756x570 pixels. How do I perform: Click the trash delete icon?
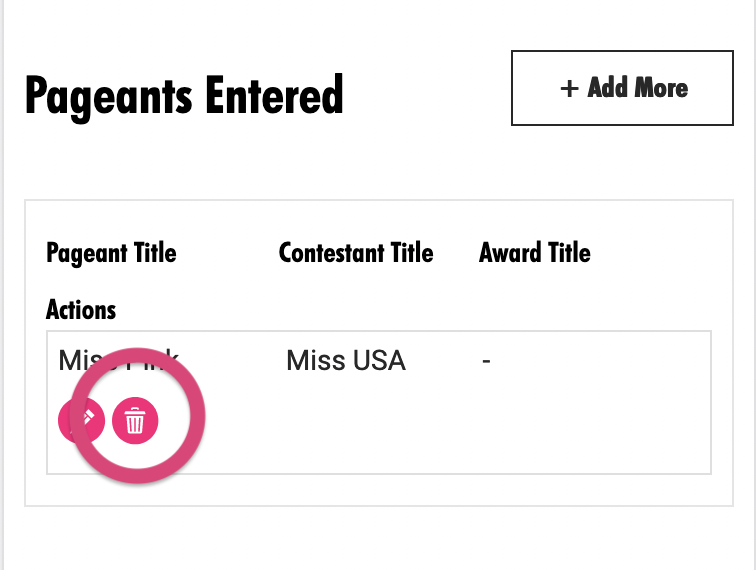click(135, 420)
